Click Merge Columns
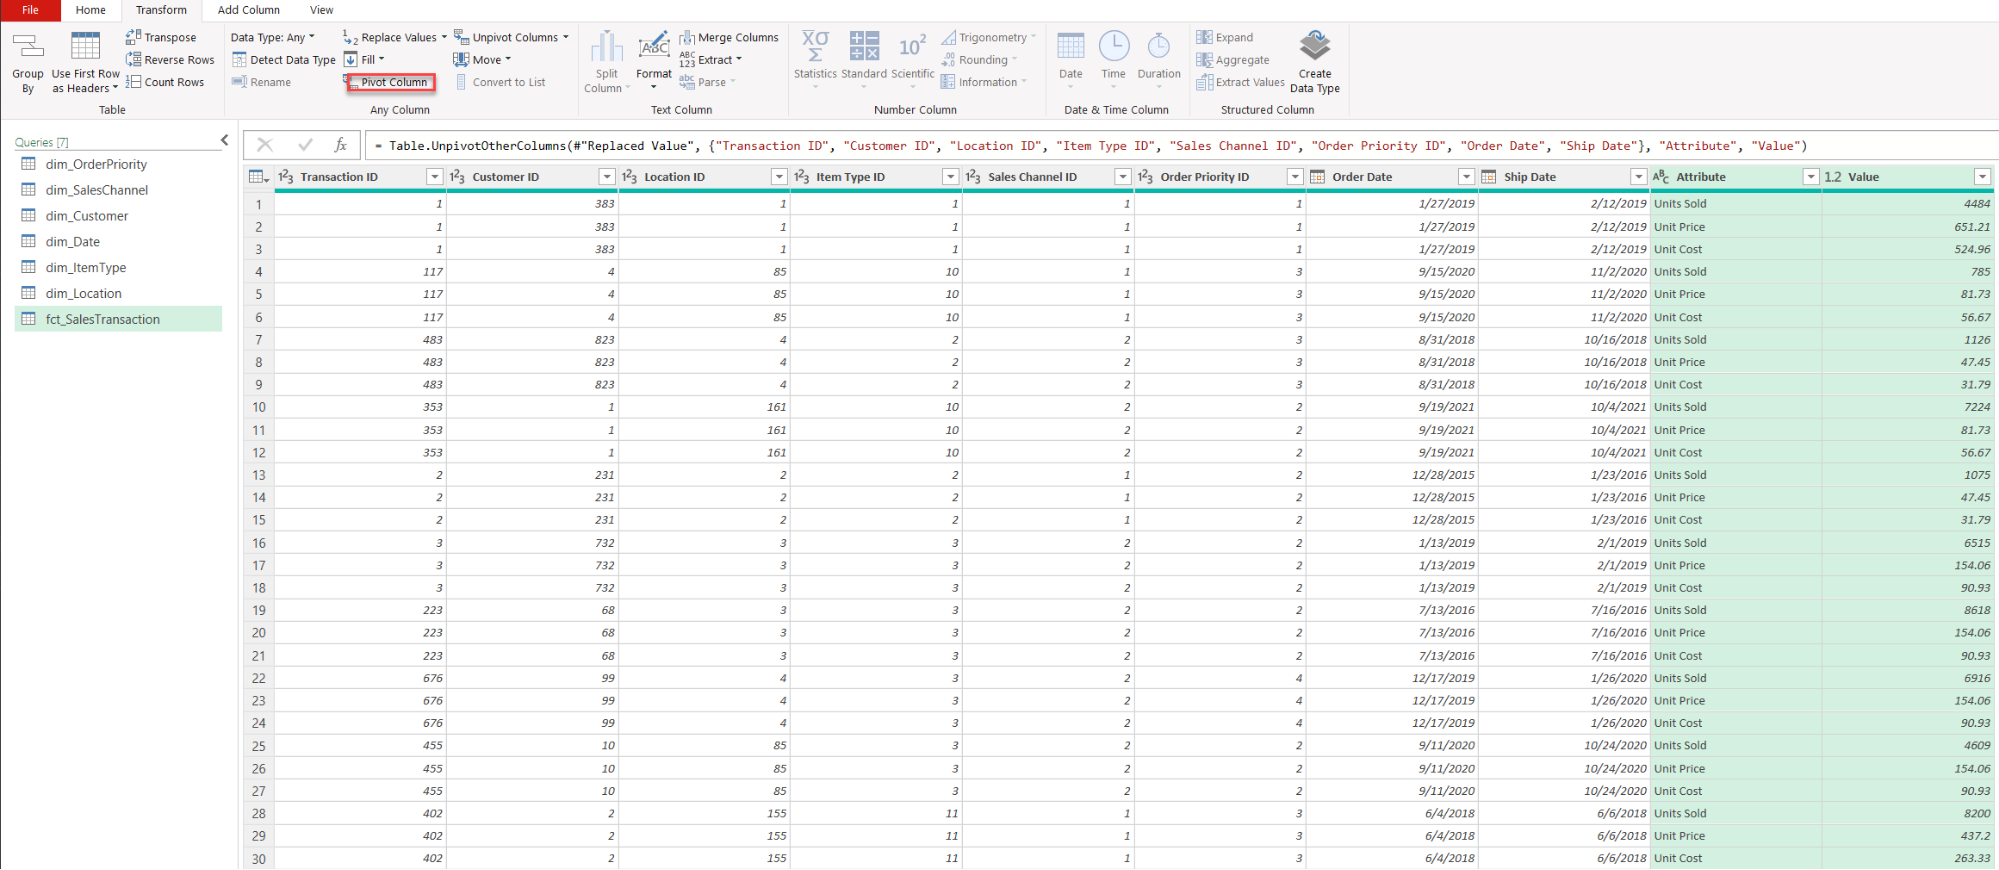The height and width of the screenshot is (870, 1999). click(x=729, y=37)
